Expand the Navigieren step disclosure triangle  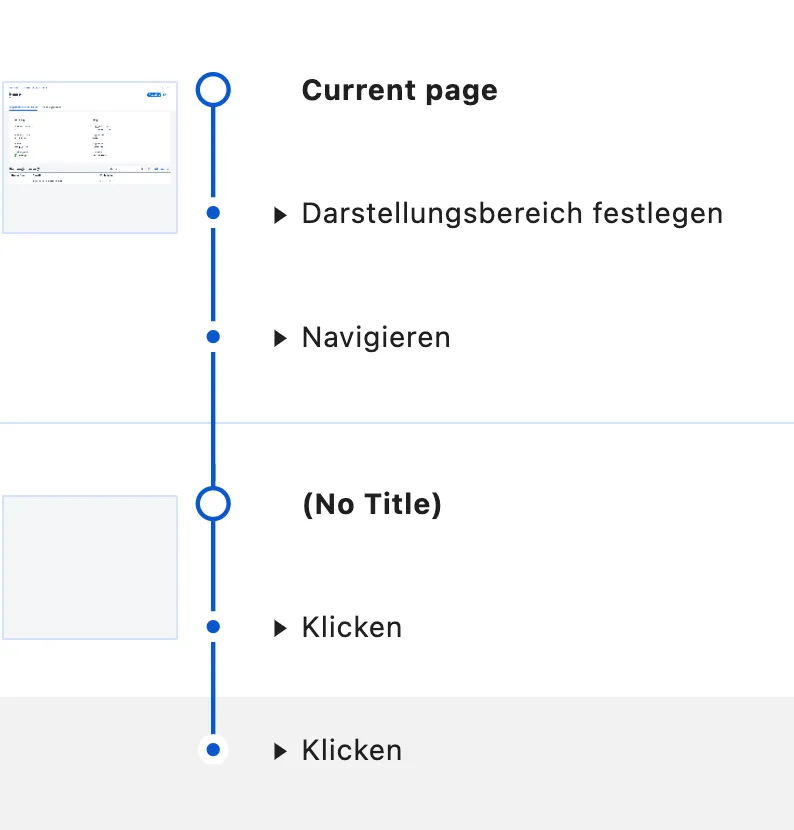coord(281,338)
